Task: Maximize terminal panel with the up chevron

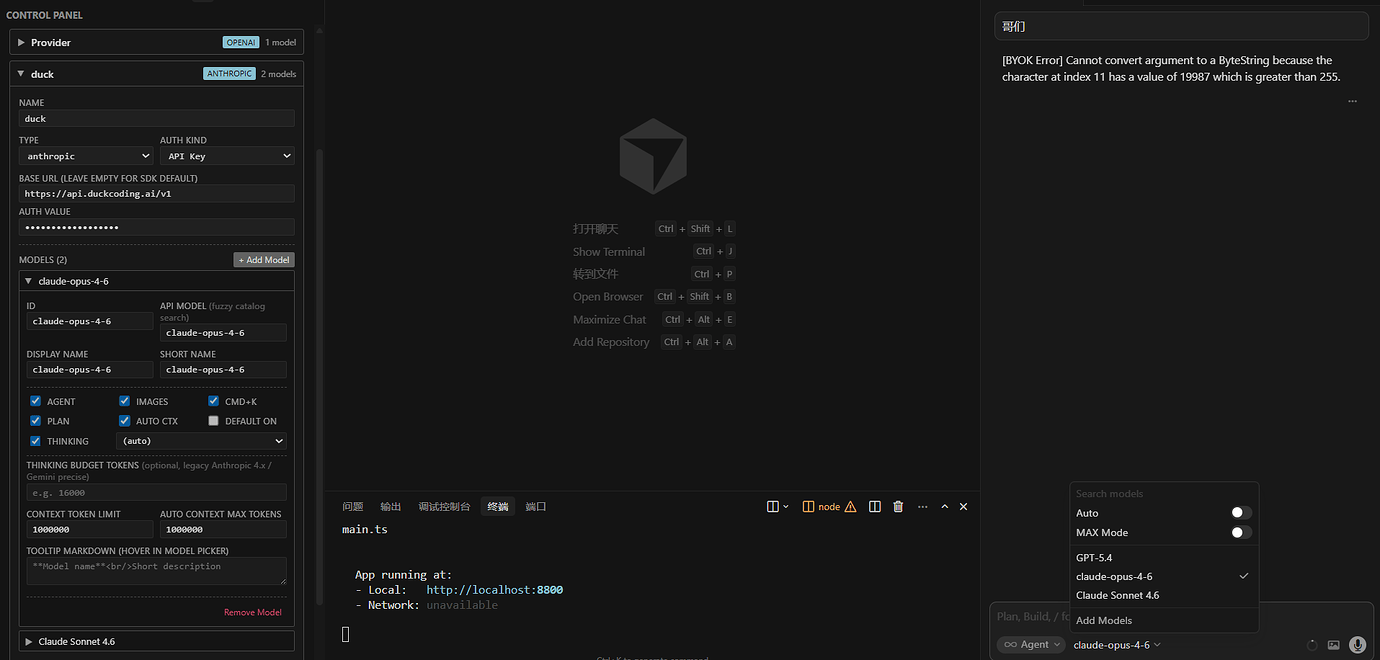Action: click(945, 507)
